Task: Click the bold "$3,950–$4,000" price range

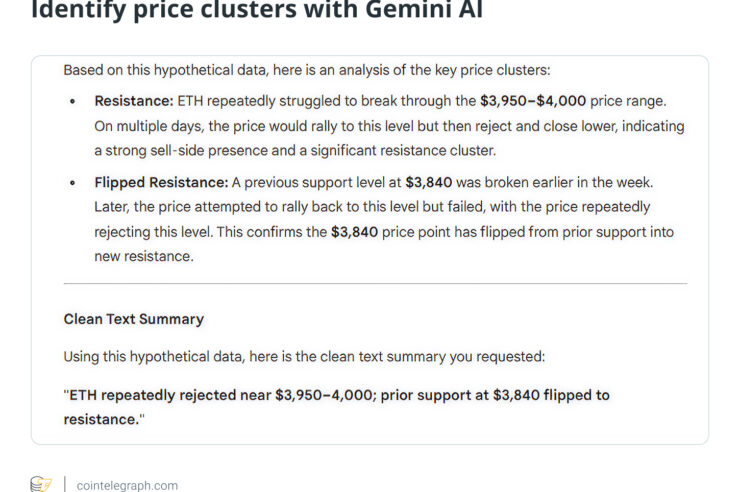Action: (532, 101)
